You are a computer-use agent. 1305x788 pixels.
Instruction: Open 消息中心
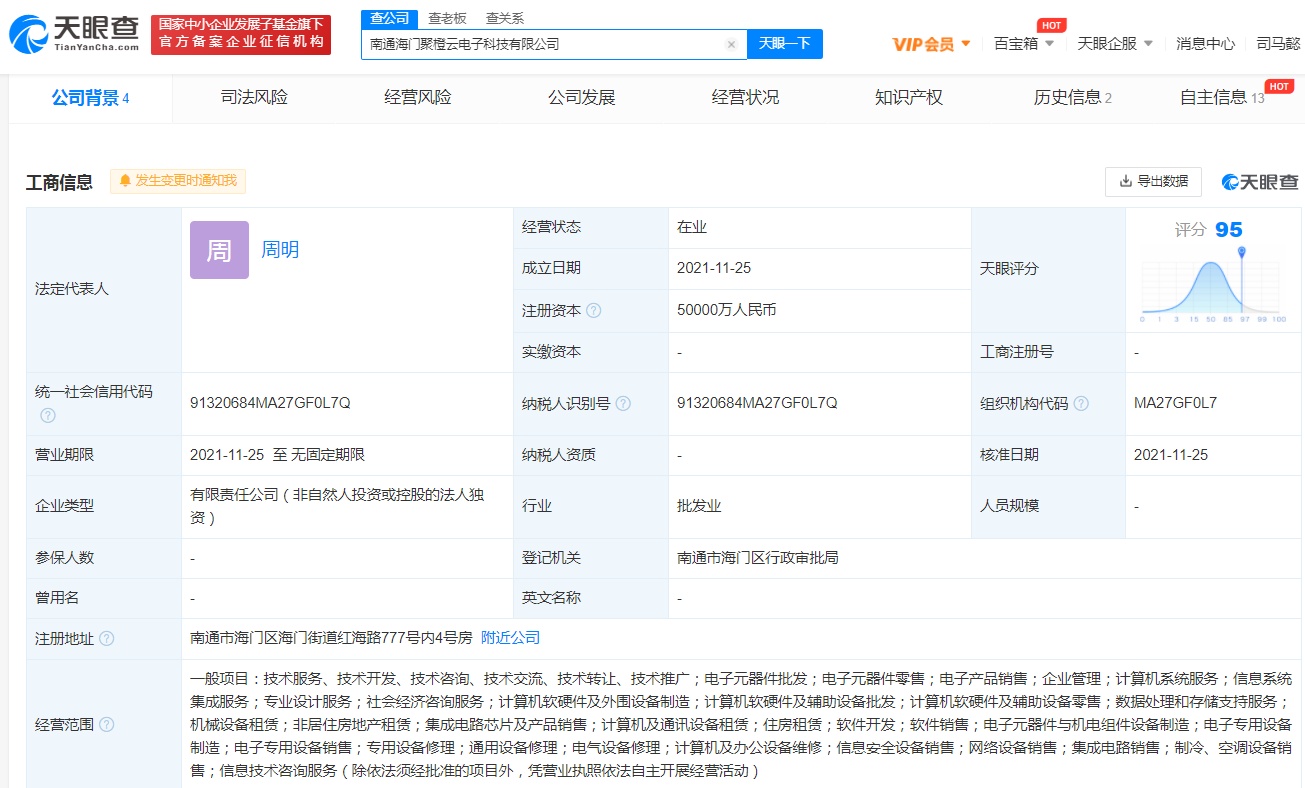[x=1205, y=44]
